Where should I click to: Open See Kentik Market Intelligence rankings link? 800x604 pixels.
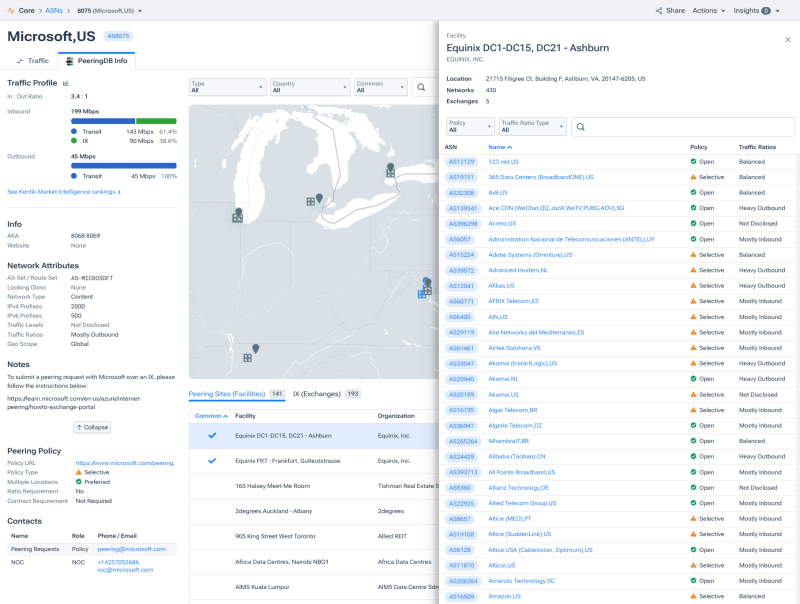(x=64, y=192)
